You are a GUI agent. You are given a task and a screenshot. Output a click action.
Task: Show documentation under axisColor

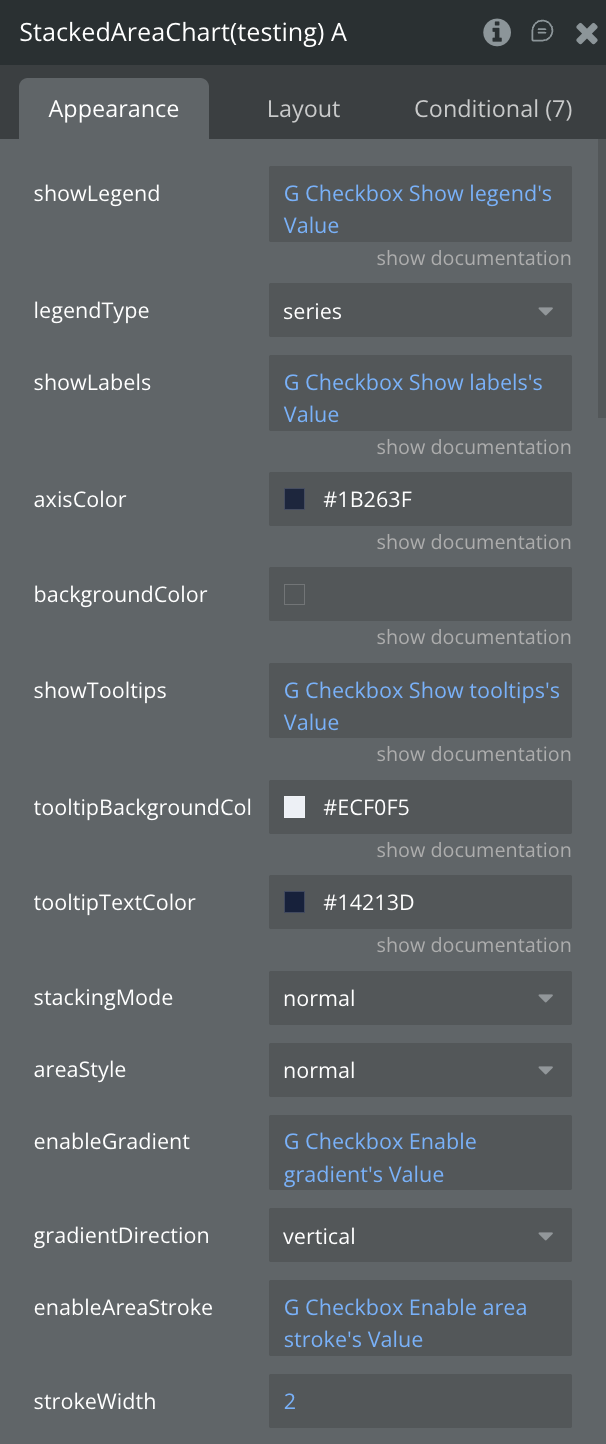click(473, 542)
